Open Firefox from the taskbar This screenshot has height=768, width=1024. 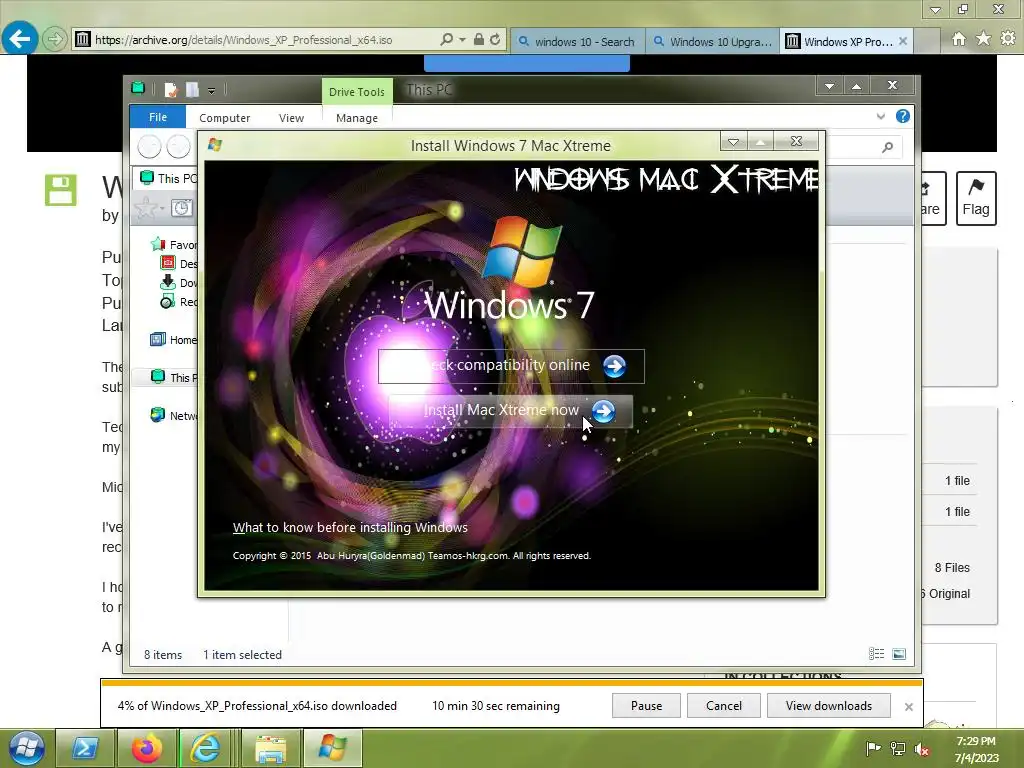[146, 748]
